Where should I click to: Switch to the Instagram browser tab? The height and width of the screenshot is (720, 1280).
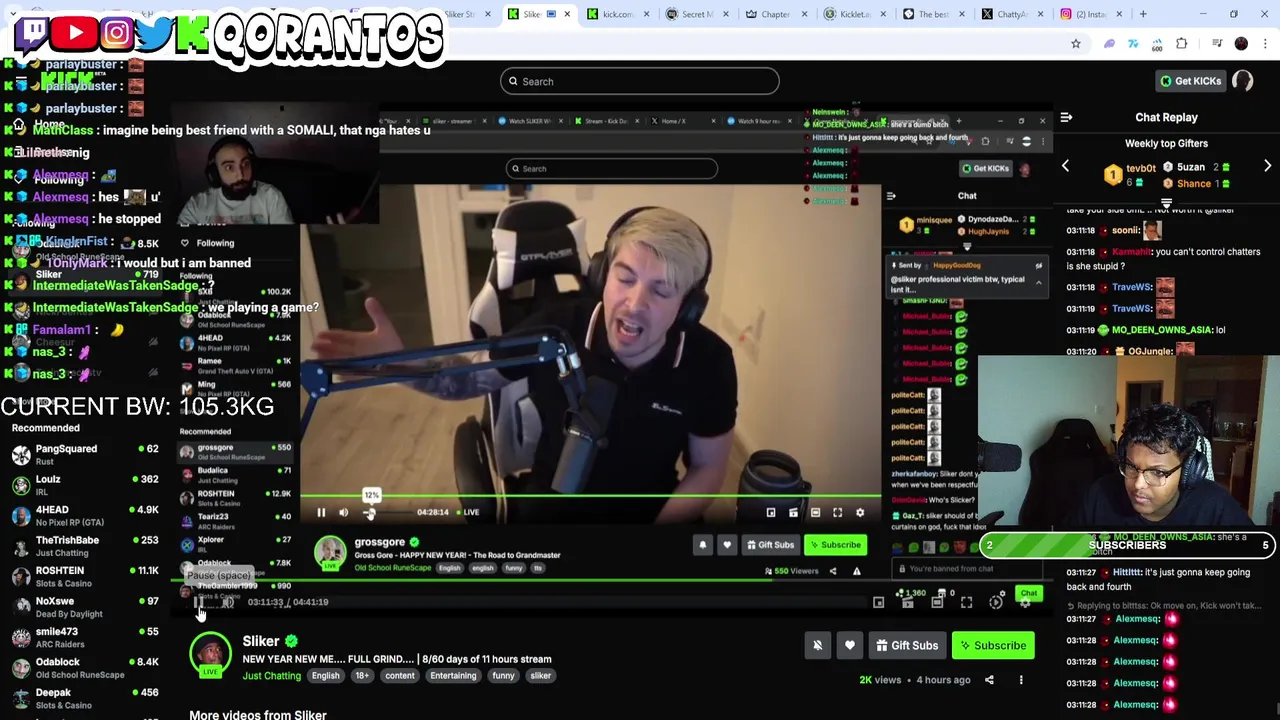point(1091,14)
